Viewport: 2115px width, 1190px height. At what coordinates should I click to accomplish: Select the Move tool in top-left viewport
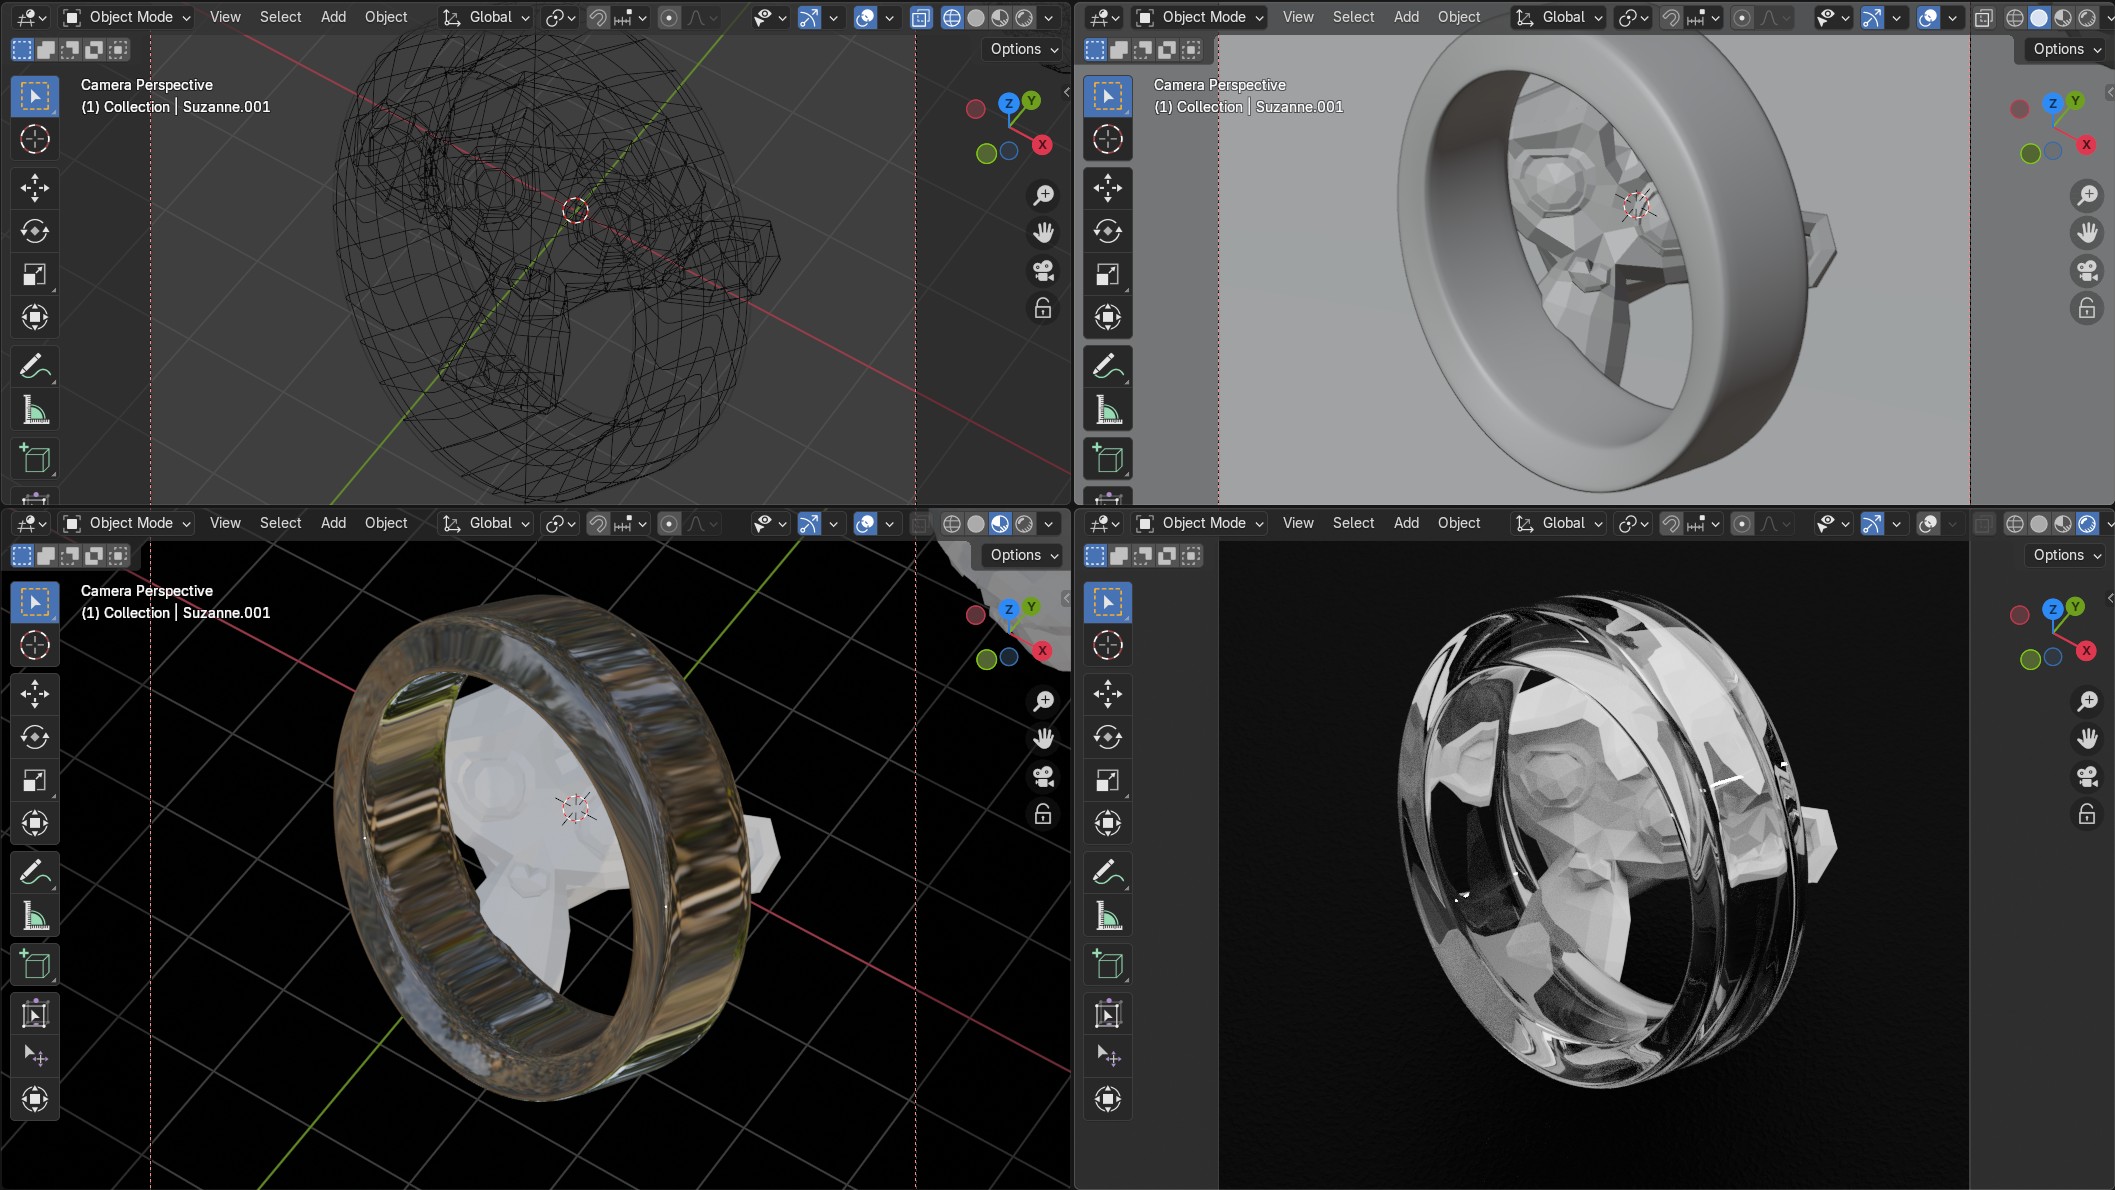(35, 187)
